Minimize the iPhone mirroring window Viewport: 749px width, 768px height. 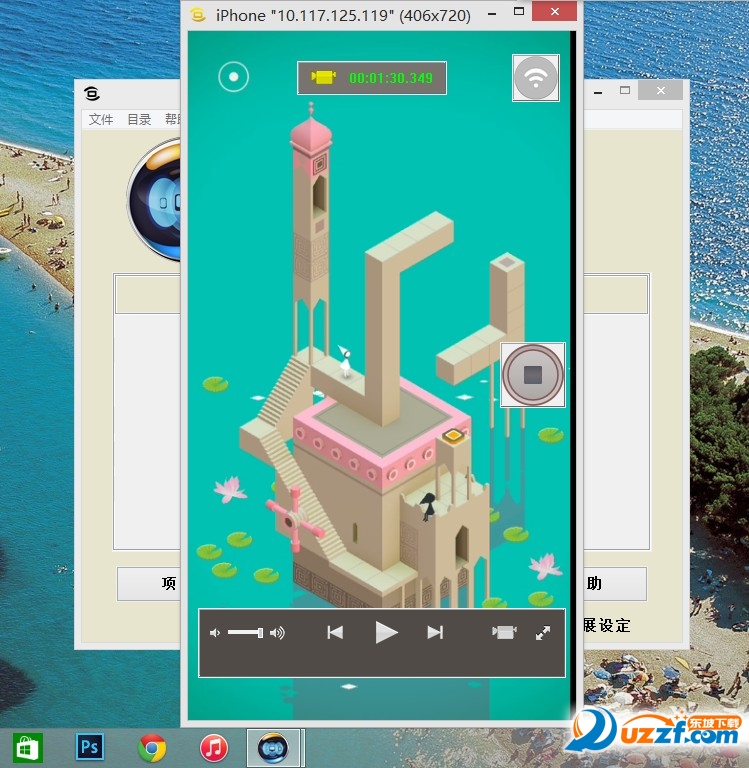pos(492,14)
